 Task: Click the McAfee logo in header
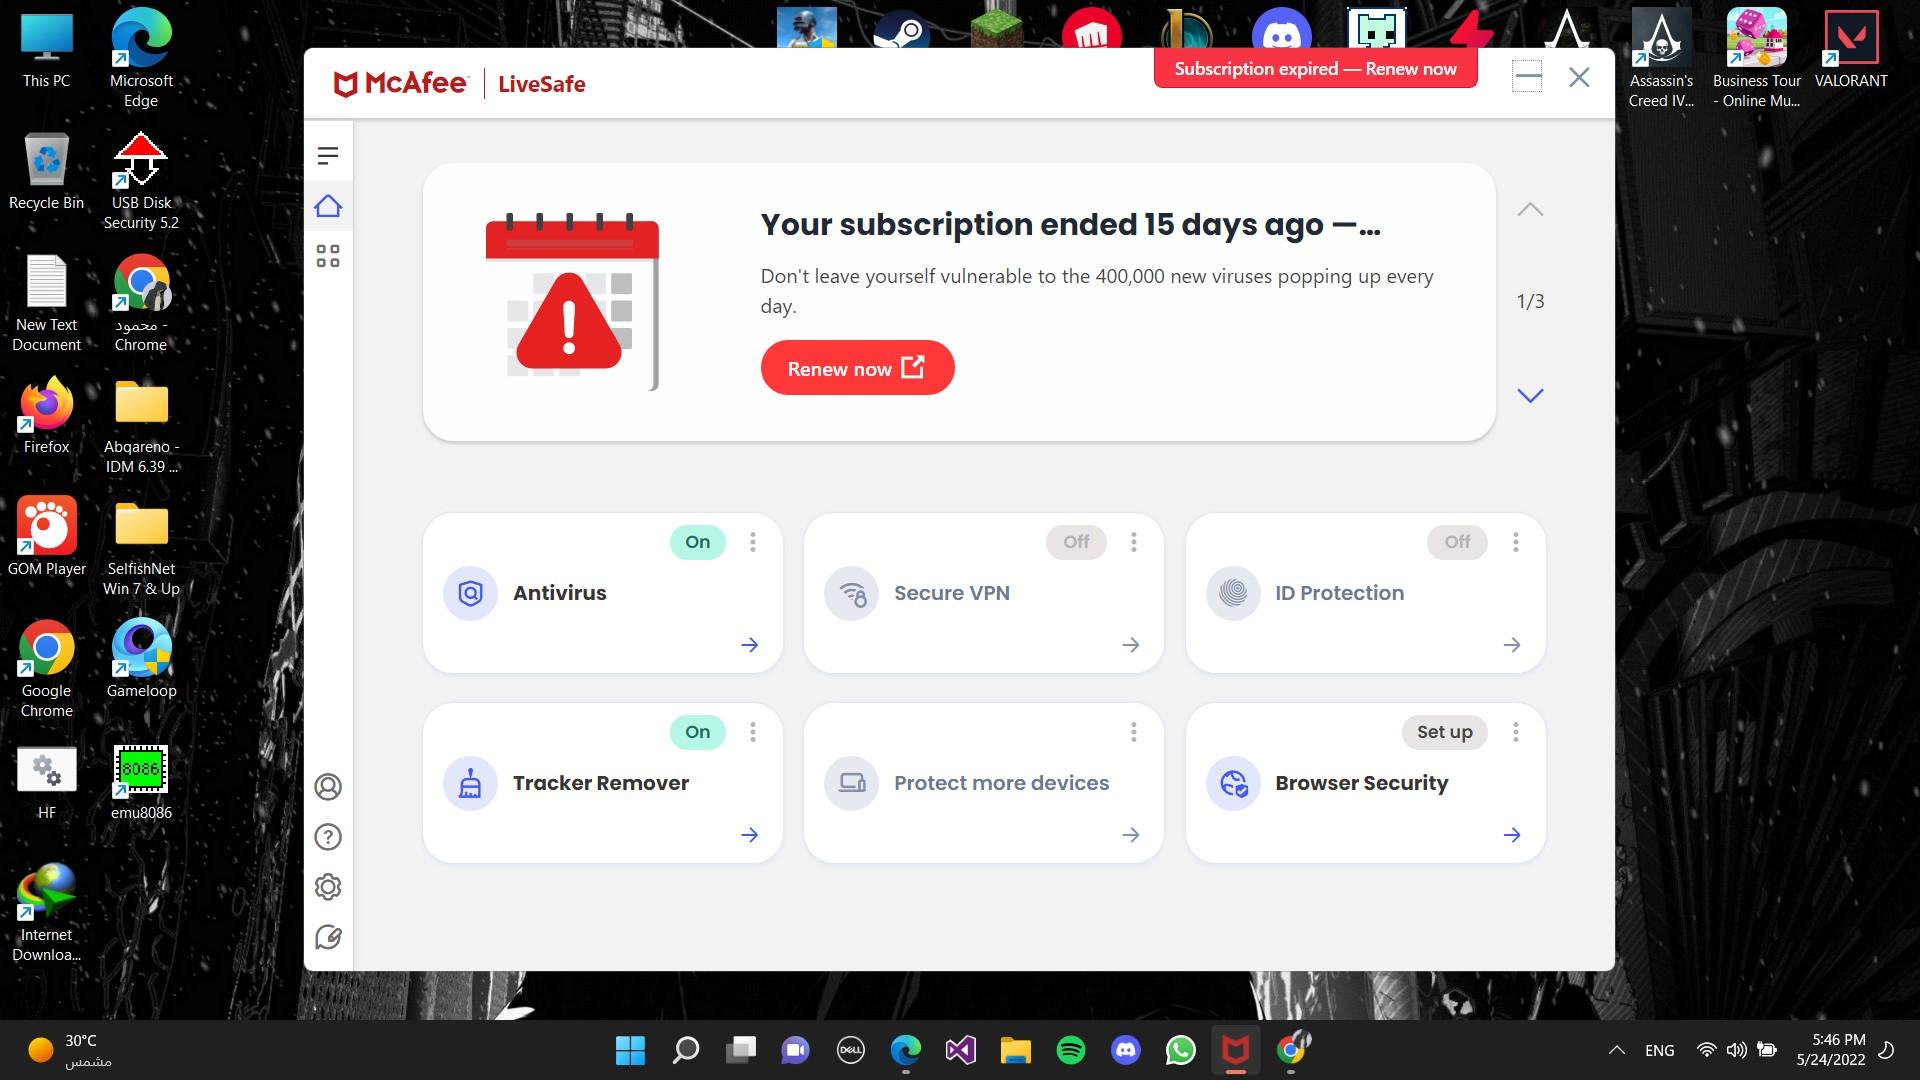(x=400, y=84)
